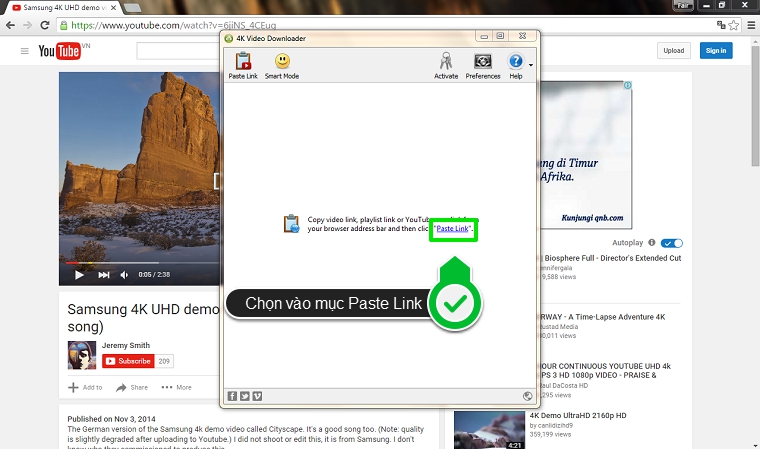760x449 pixels.
Task: Click the red Subscribe button
Action: point(128,361)
